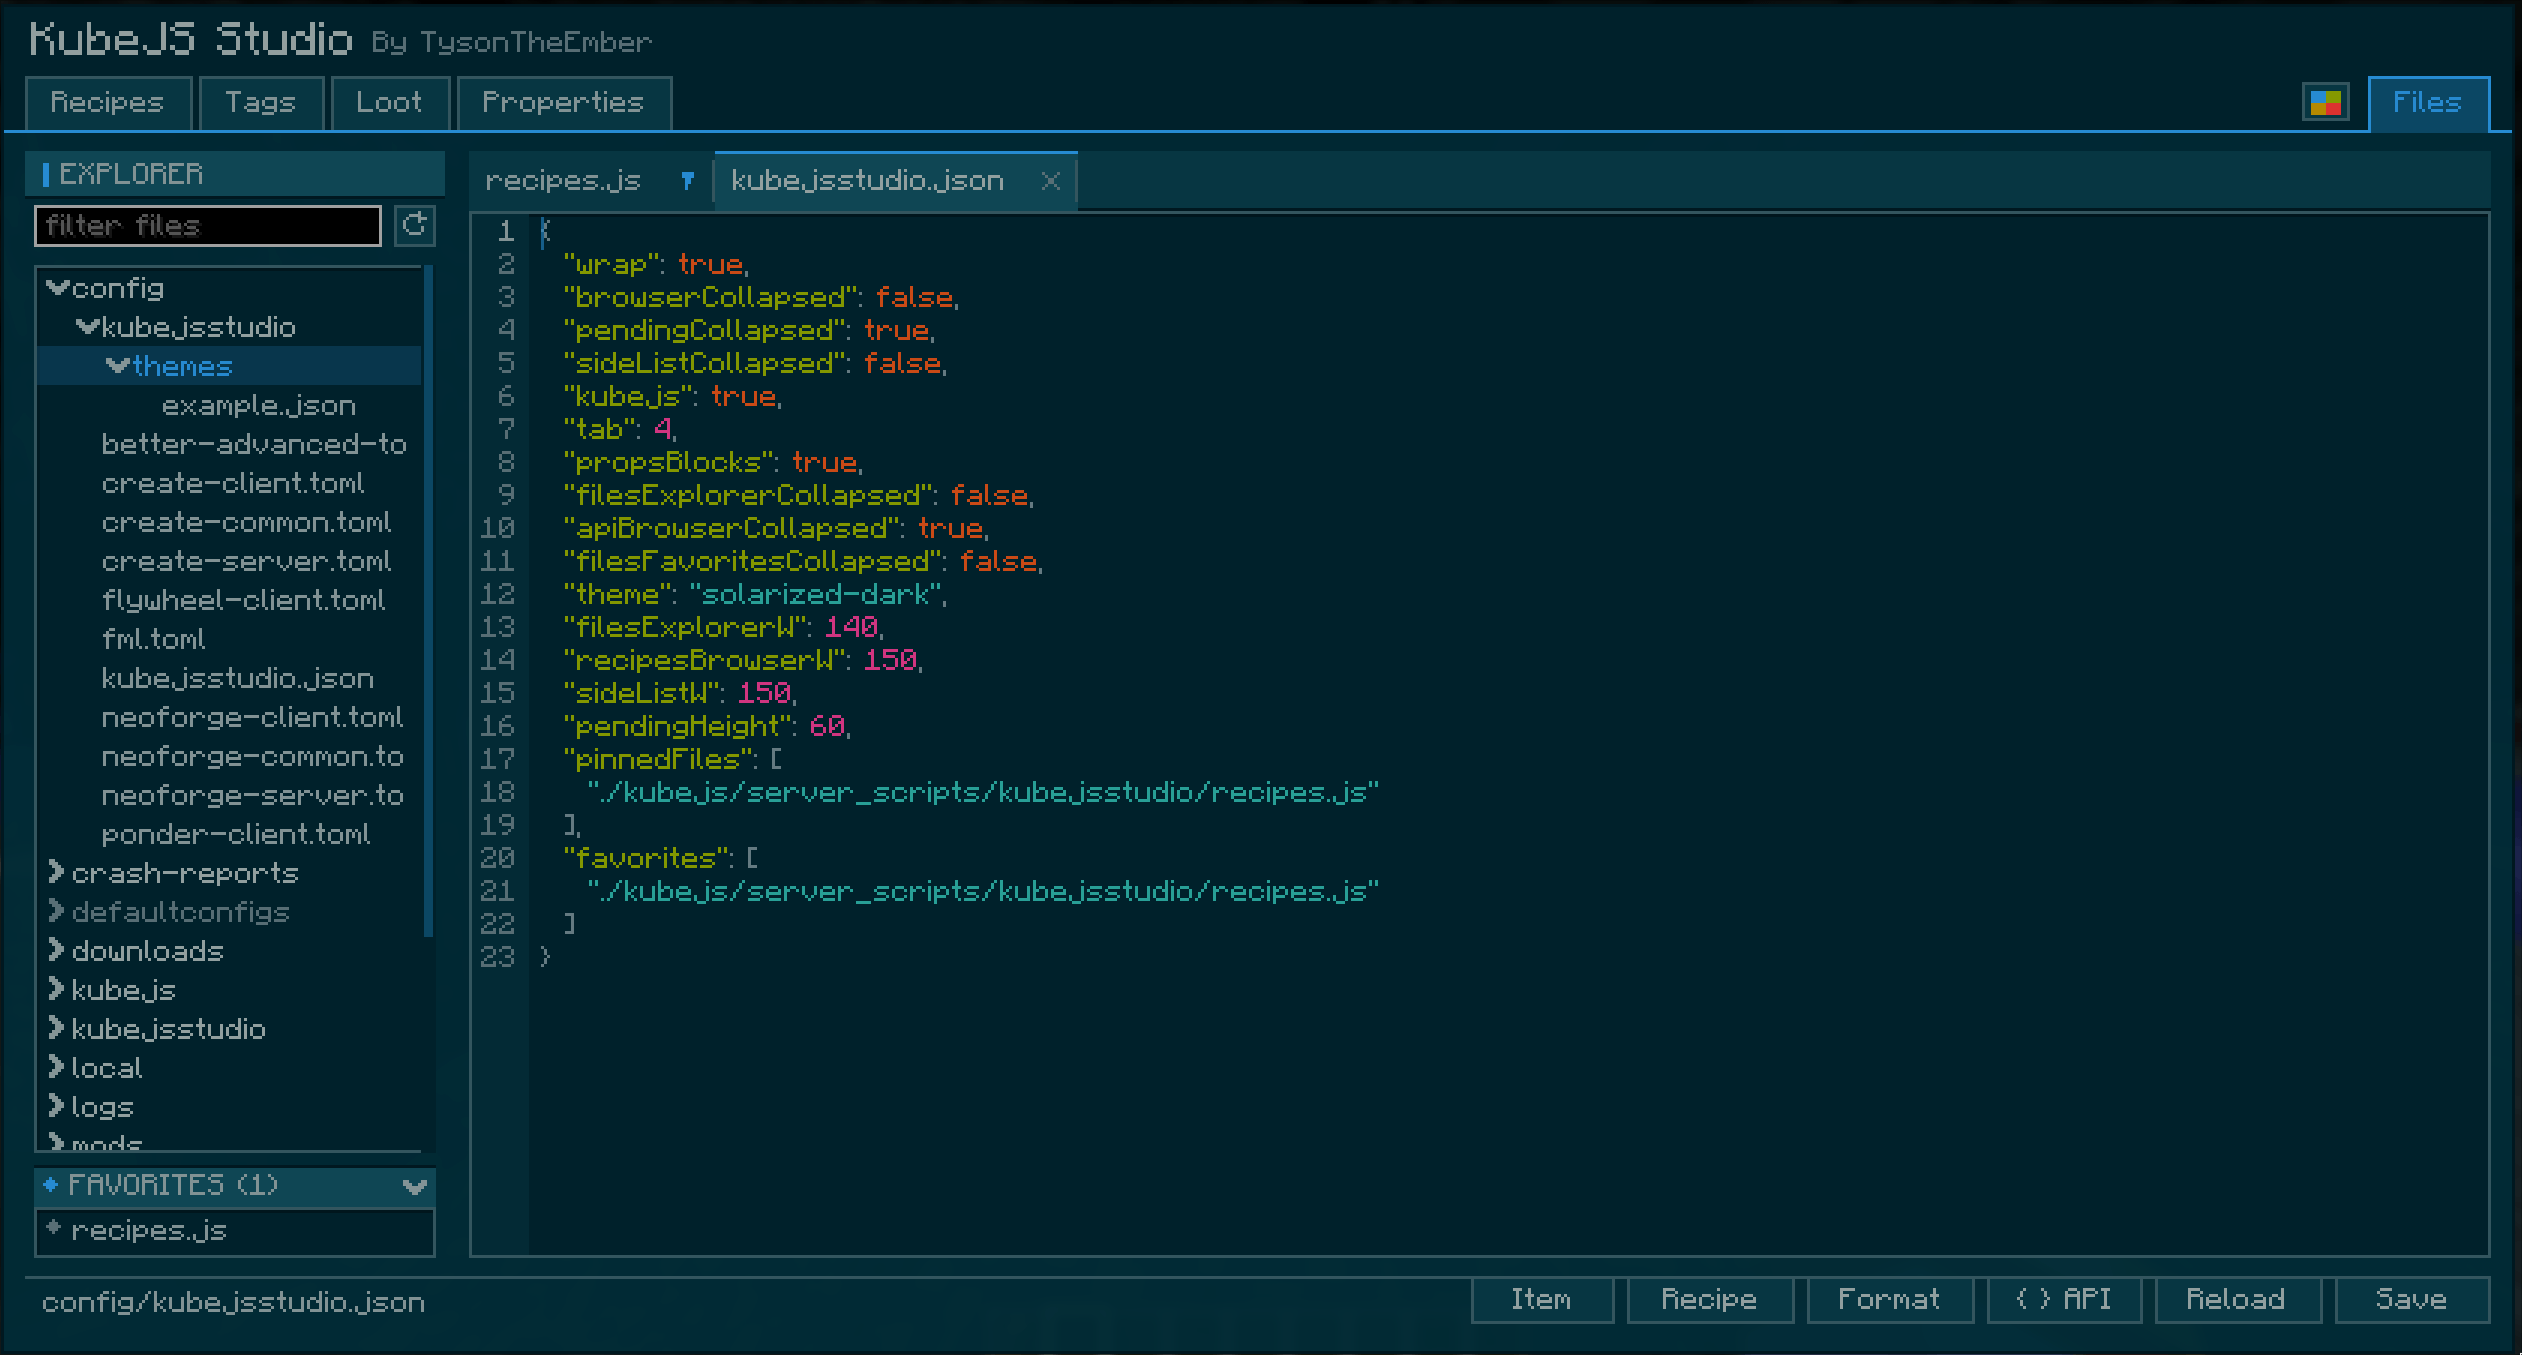The width and height of the screenshot is (2522, 1355).
Task: Reload the file from disk
Action: [x=2237, y=1299]
